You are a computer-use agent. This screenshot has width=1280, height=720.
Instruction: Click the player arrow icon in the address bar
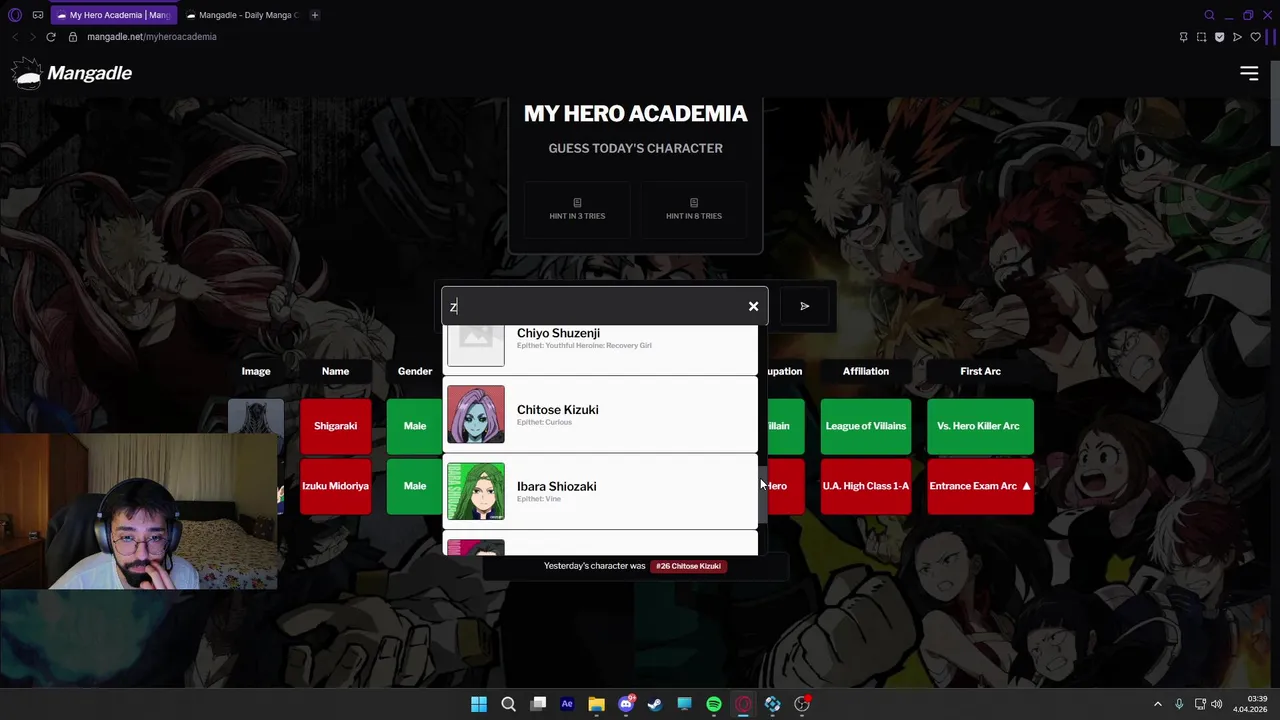pos(1237,37)
